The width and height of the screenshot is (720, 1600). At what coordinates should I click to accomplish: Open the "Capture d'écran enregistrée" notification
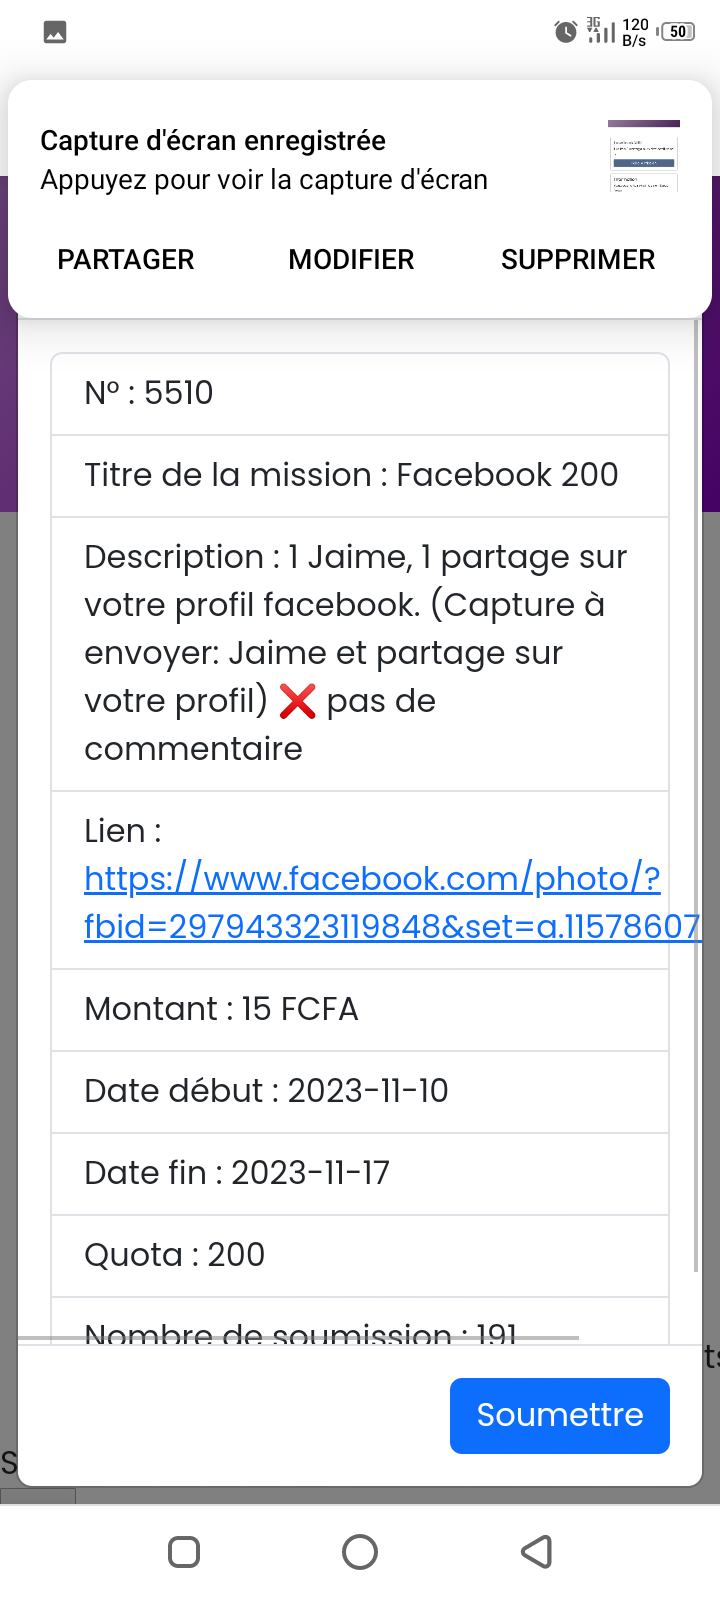pos(213,141)
